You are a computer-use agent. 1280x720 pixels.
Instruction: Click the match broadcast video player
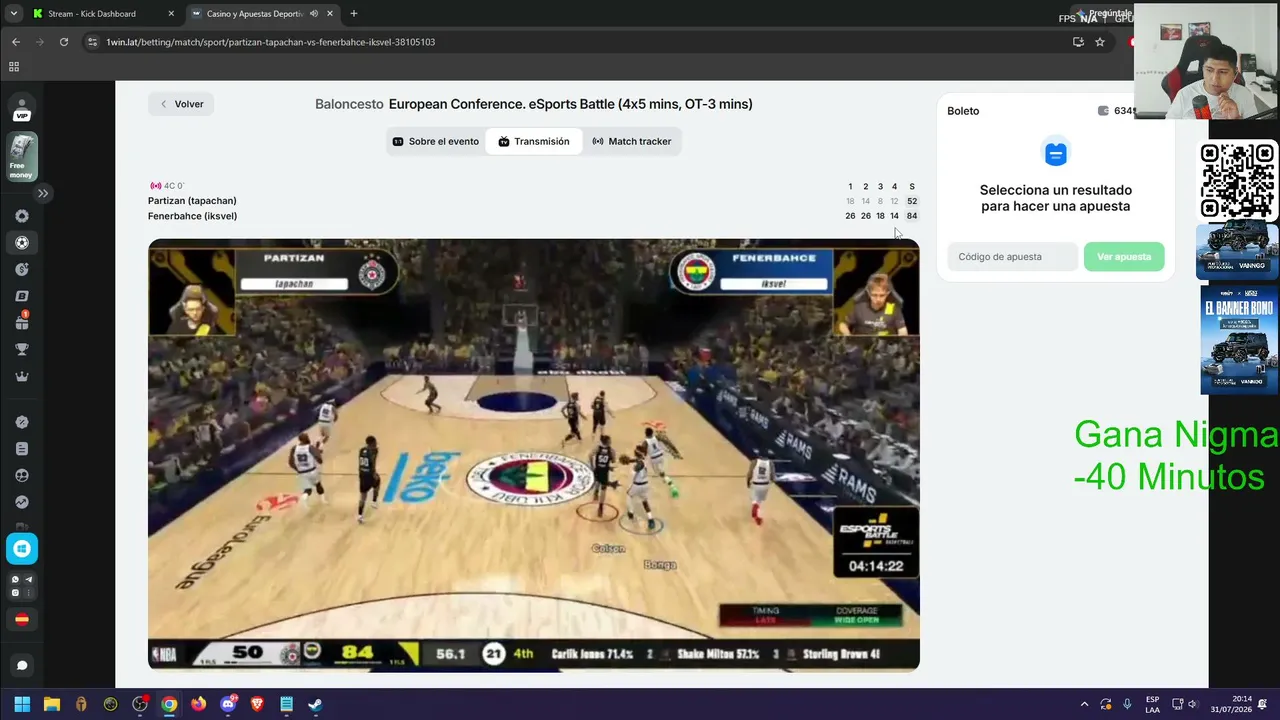pyautogui.click(x=534, y=455)
